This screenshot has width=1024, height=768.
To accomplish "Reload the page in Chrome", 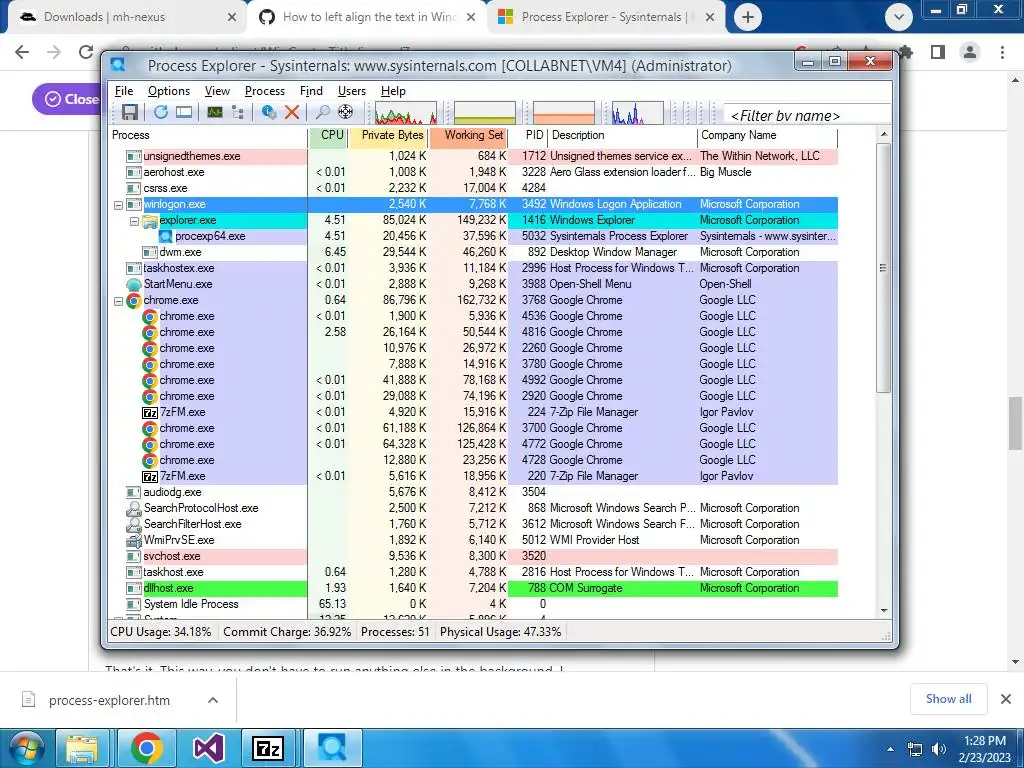I will (85, 52).
